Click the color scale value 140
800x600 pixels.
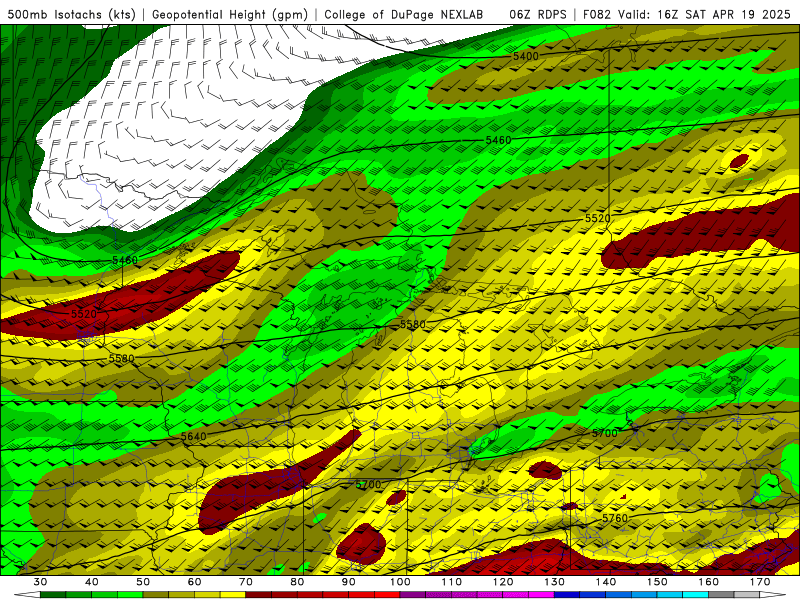[x=606, y=582]
